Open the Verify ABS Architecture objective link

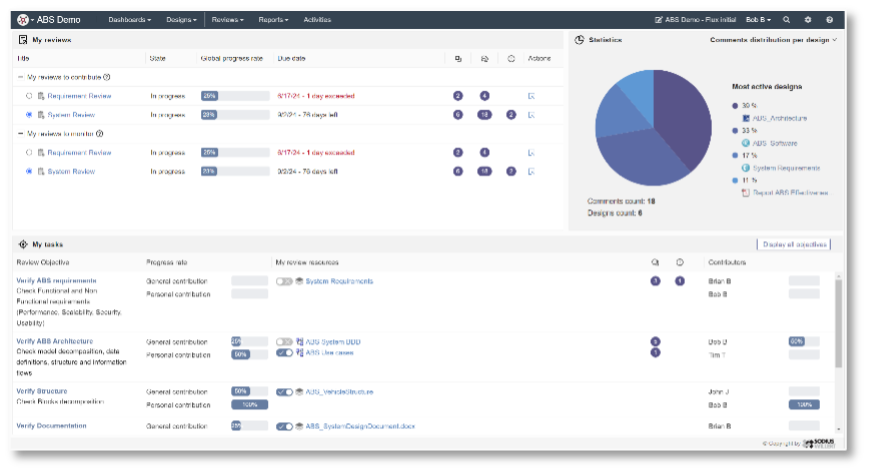click(x=54, y=341)
